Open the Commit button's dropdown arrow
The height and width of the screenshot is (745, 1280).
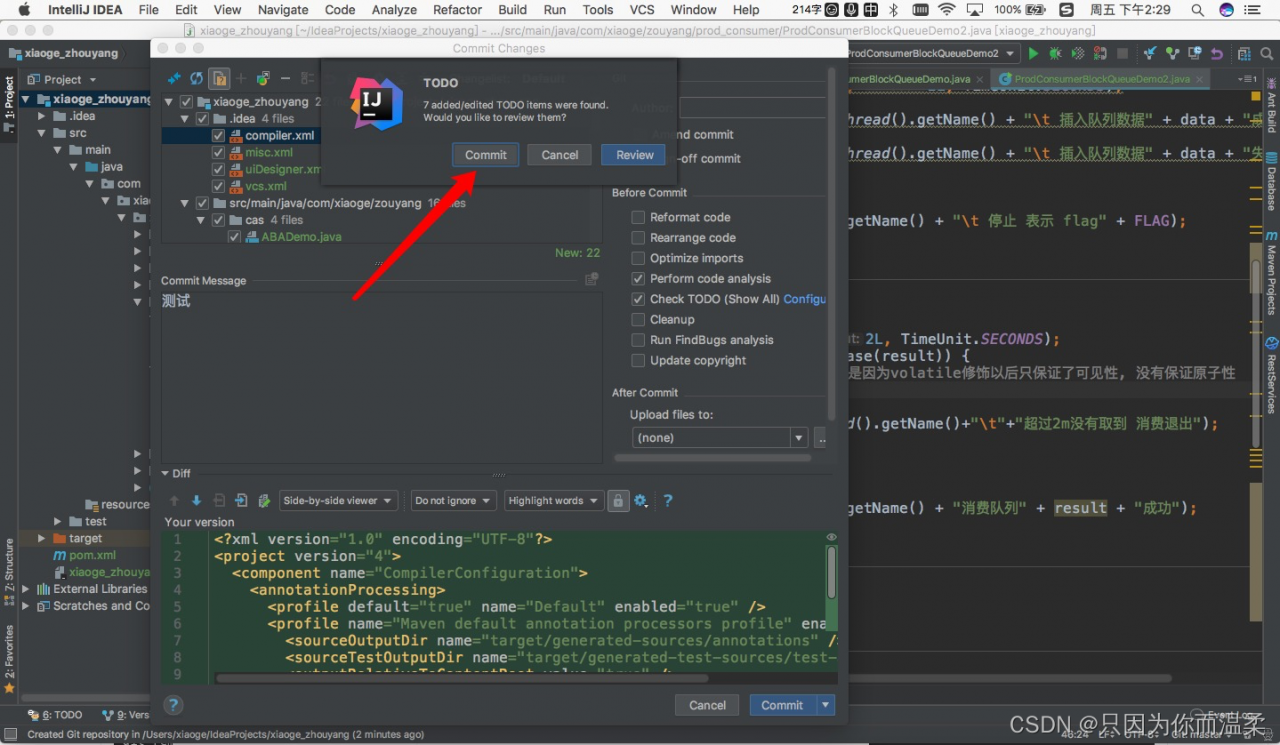click(x=826, y=705)
